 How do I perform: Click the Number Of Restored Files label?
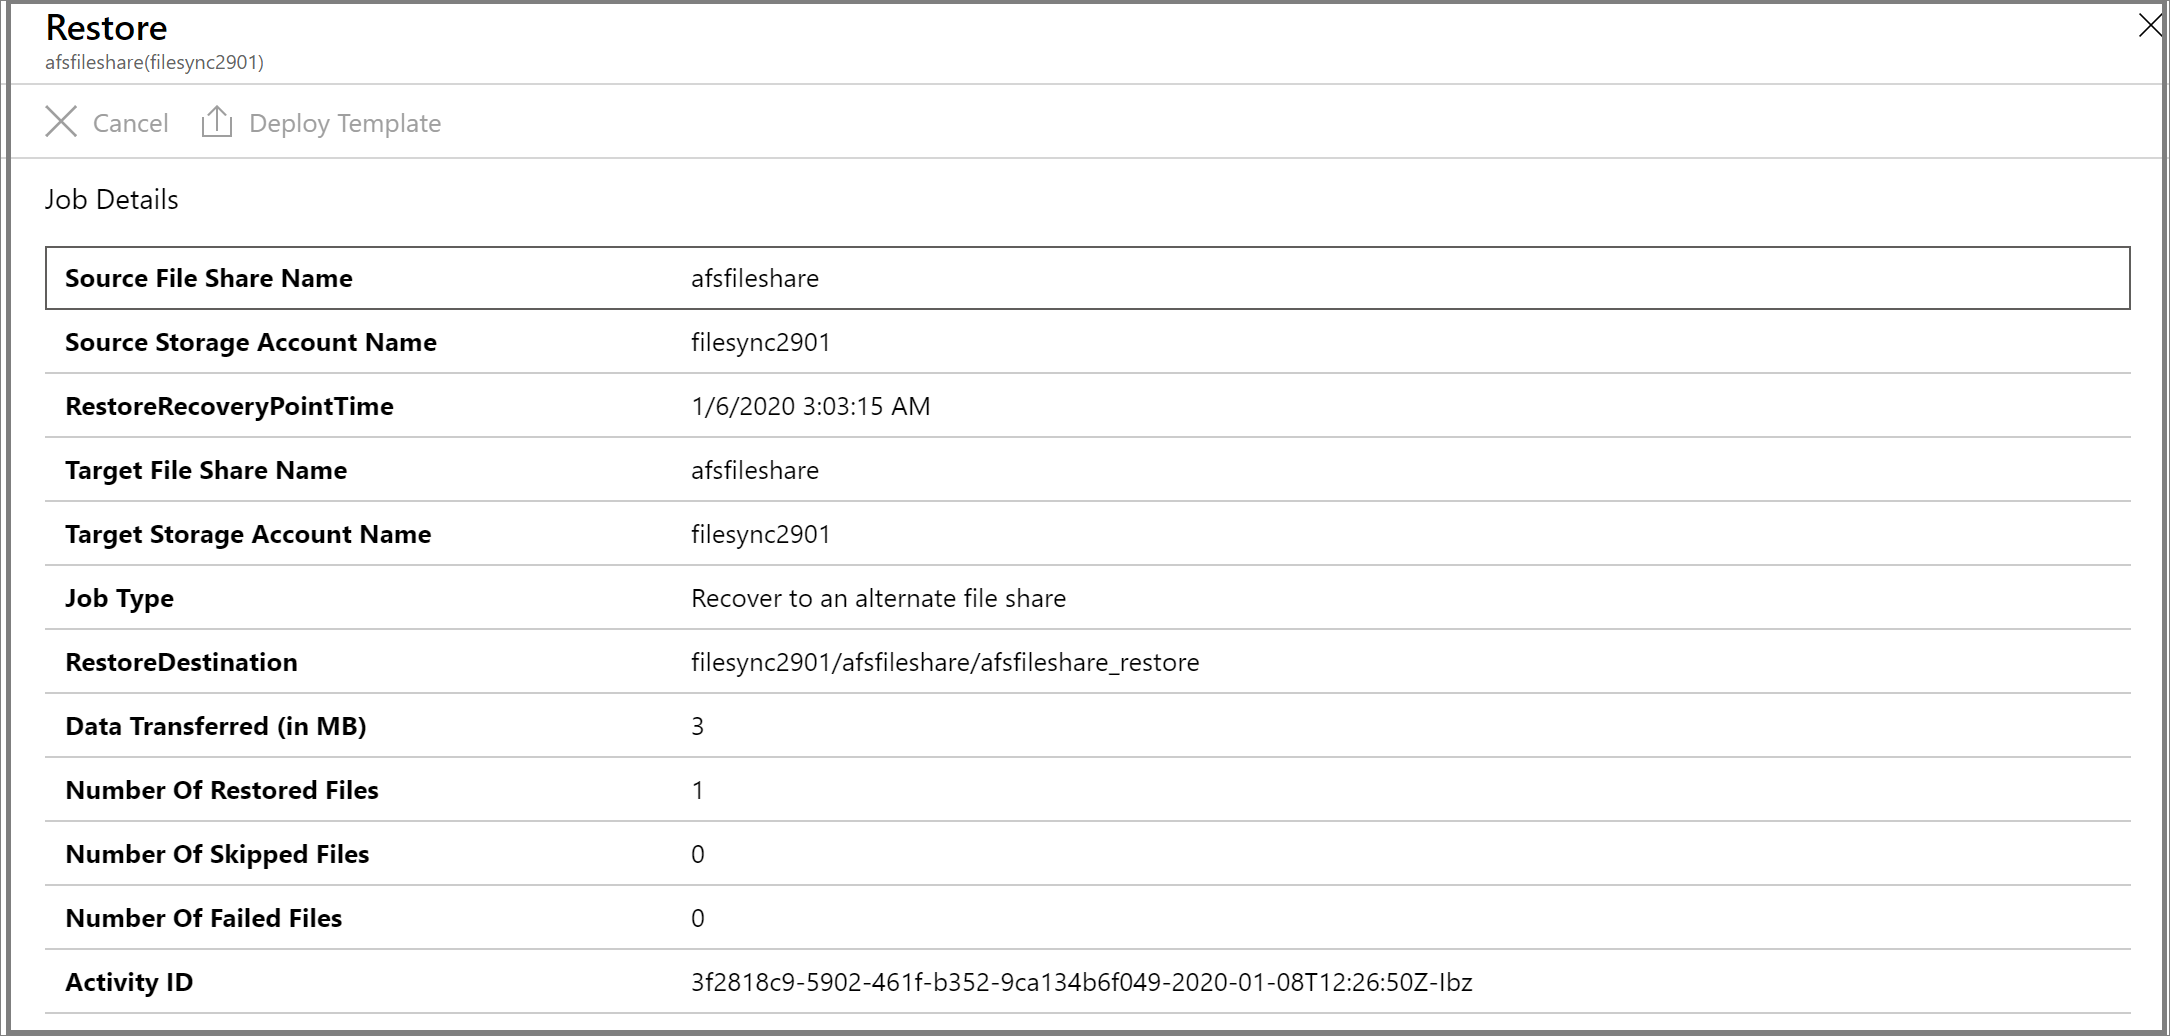(222, 790)
